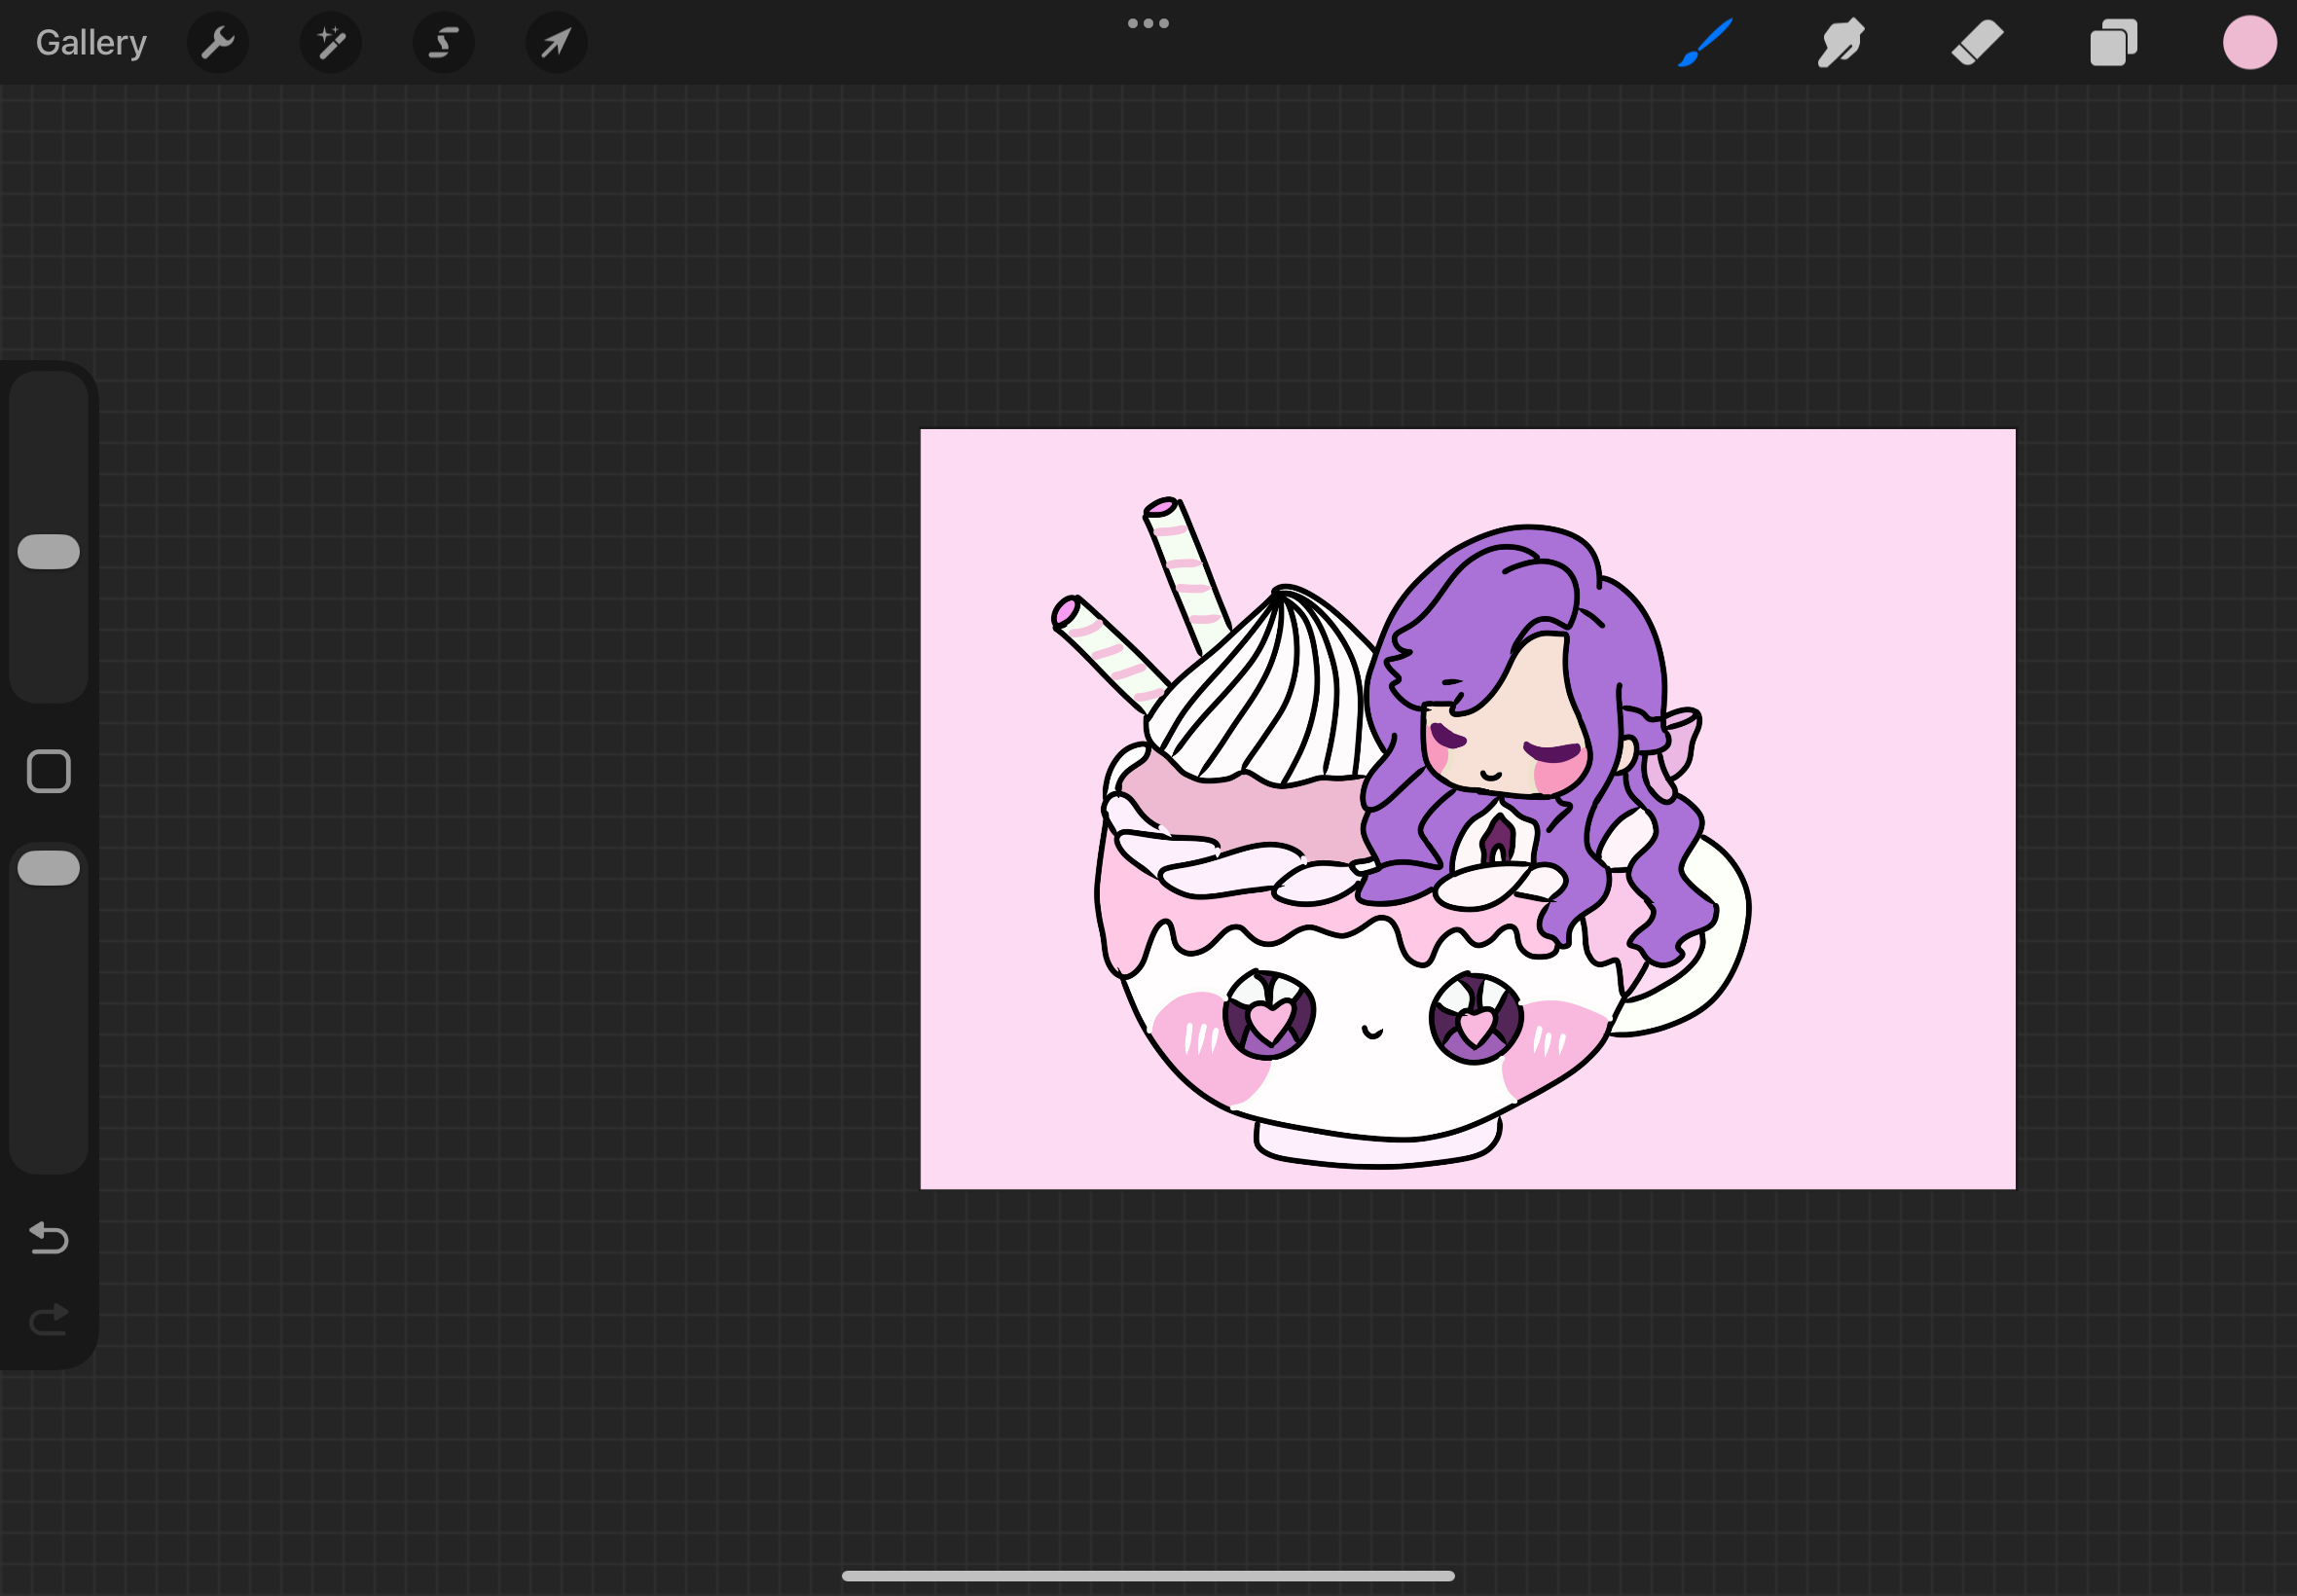Open the Actions wrench menu
The width and height of the screenshot is (2297, 1596).
point(217,43)
